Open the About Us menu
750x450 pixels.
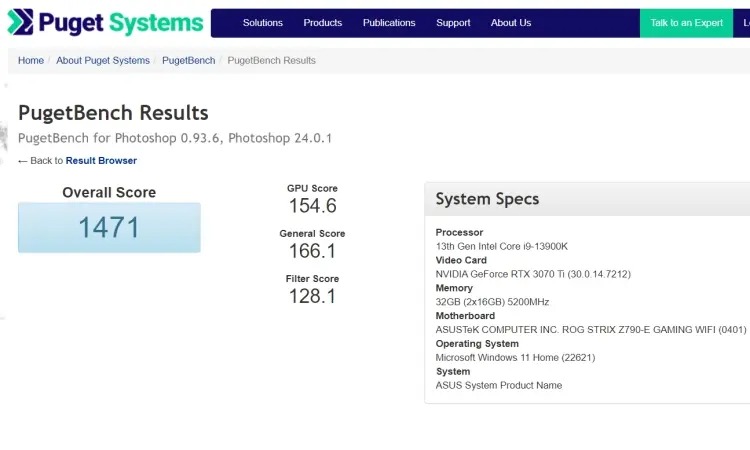(510, 23)
